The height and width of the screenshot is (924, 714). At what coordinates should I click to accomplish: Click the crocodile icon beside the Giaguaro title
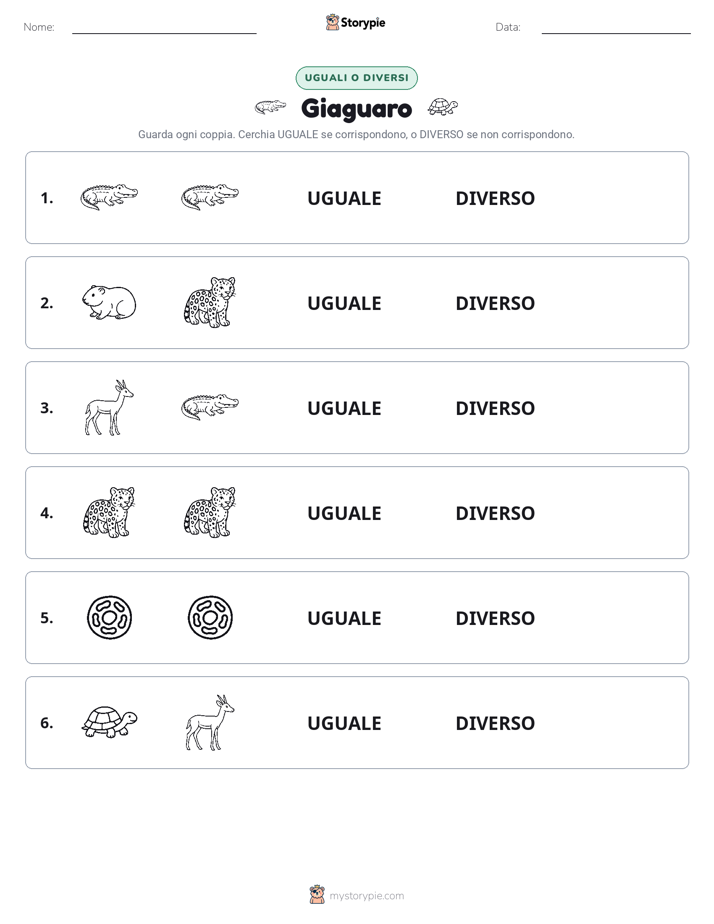(270, 107)
